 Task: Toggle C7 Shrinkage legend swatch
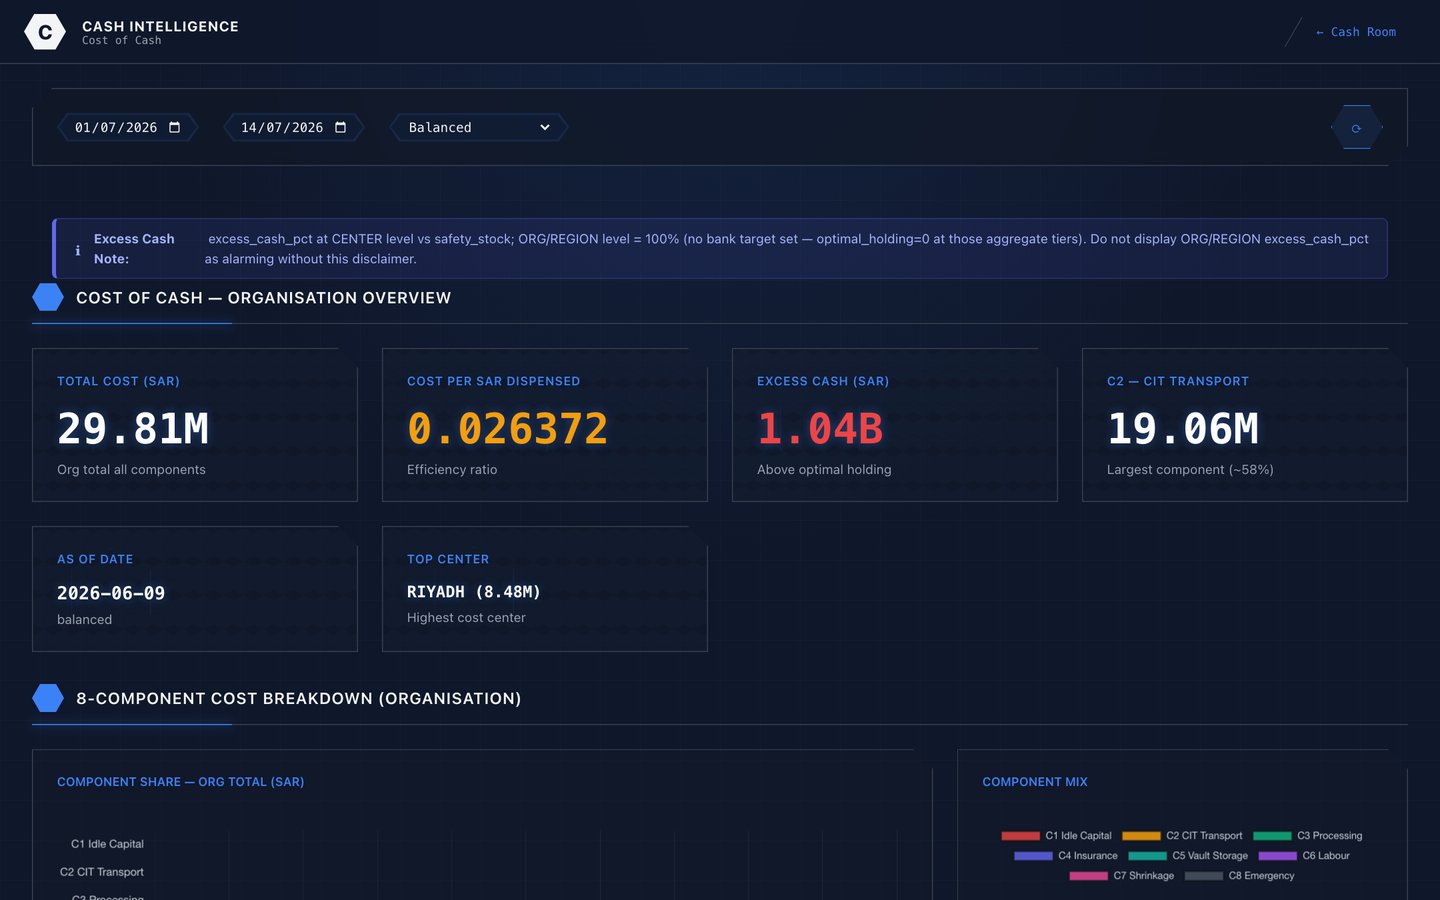pos(1088,876)
